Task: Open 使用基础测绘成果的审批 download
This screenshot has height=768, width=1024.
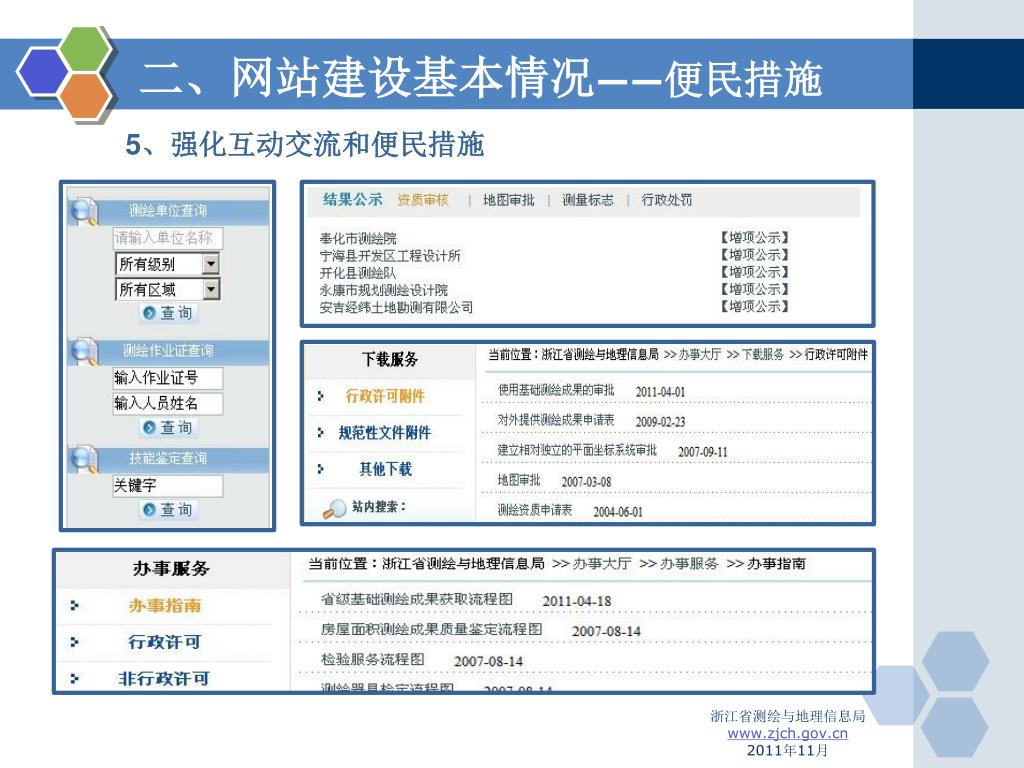Action: coord(556,391)
